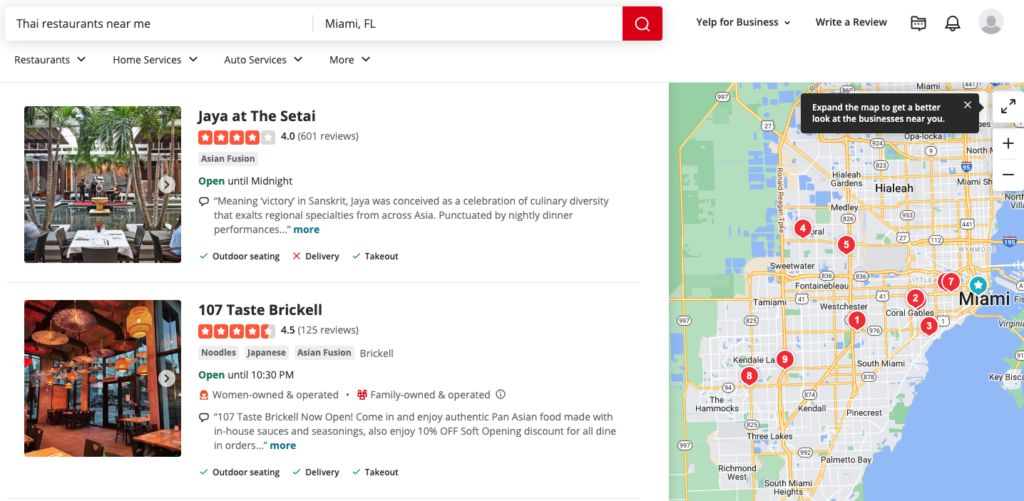Open the Auto Services dropdown menu
This screenshot has height=501, width=1024.
[264, 59]
